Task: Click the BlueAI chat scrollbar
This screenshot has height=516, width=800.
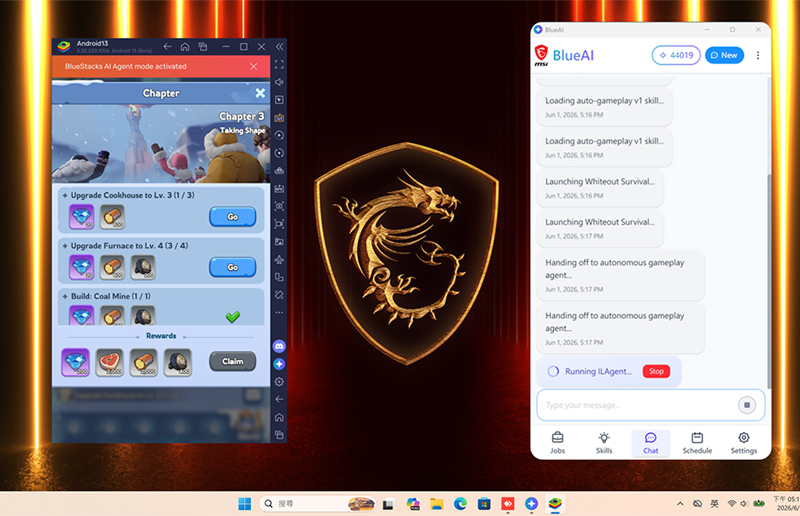Action: point(769,281)
